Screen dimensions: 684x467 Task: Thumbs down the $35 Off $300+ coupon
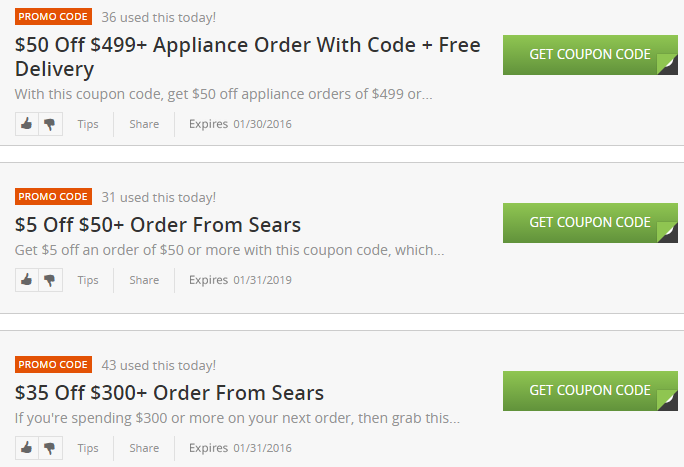point(50,448)
